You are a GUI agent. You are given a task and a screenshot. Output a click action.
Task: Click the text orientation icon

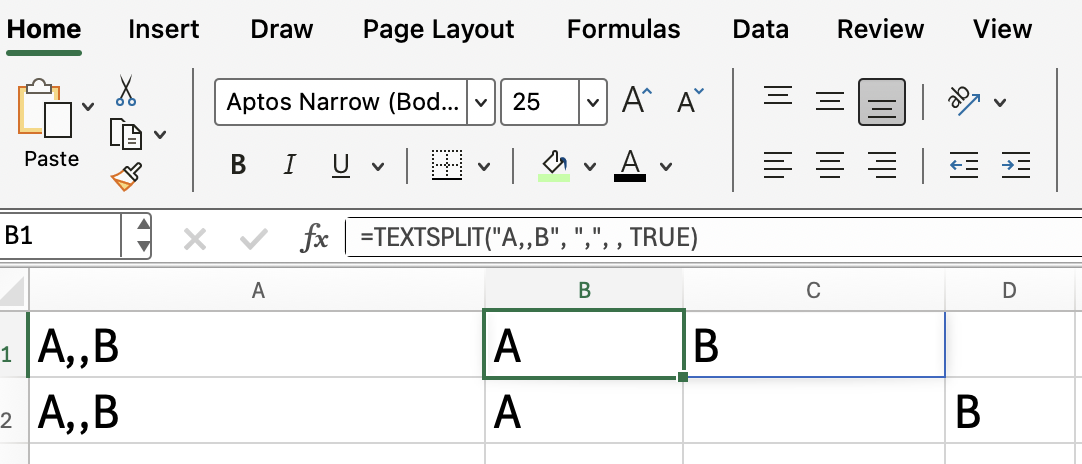pyautogui.click(x=965, y=102)
